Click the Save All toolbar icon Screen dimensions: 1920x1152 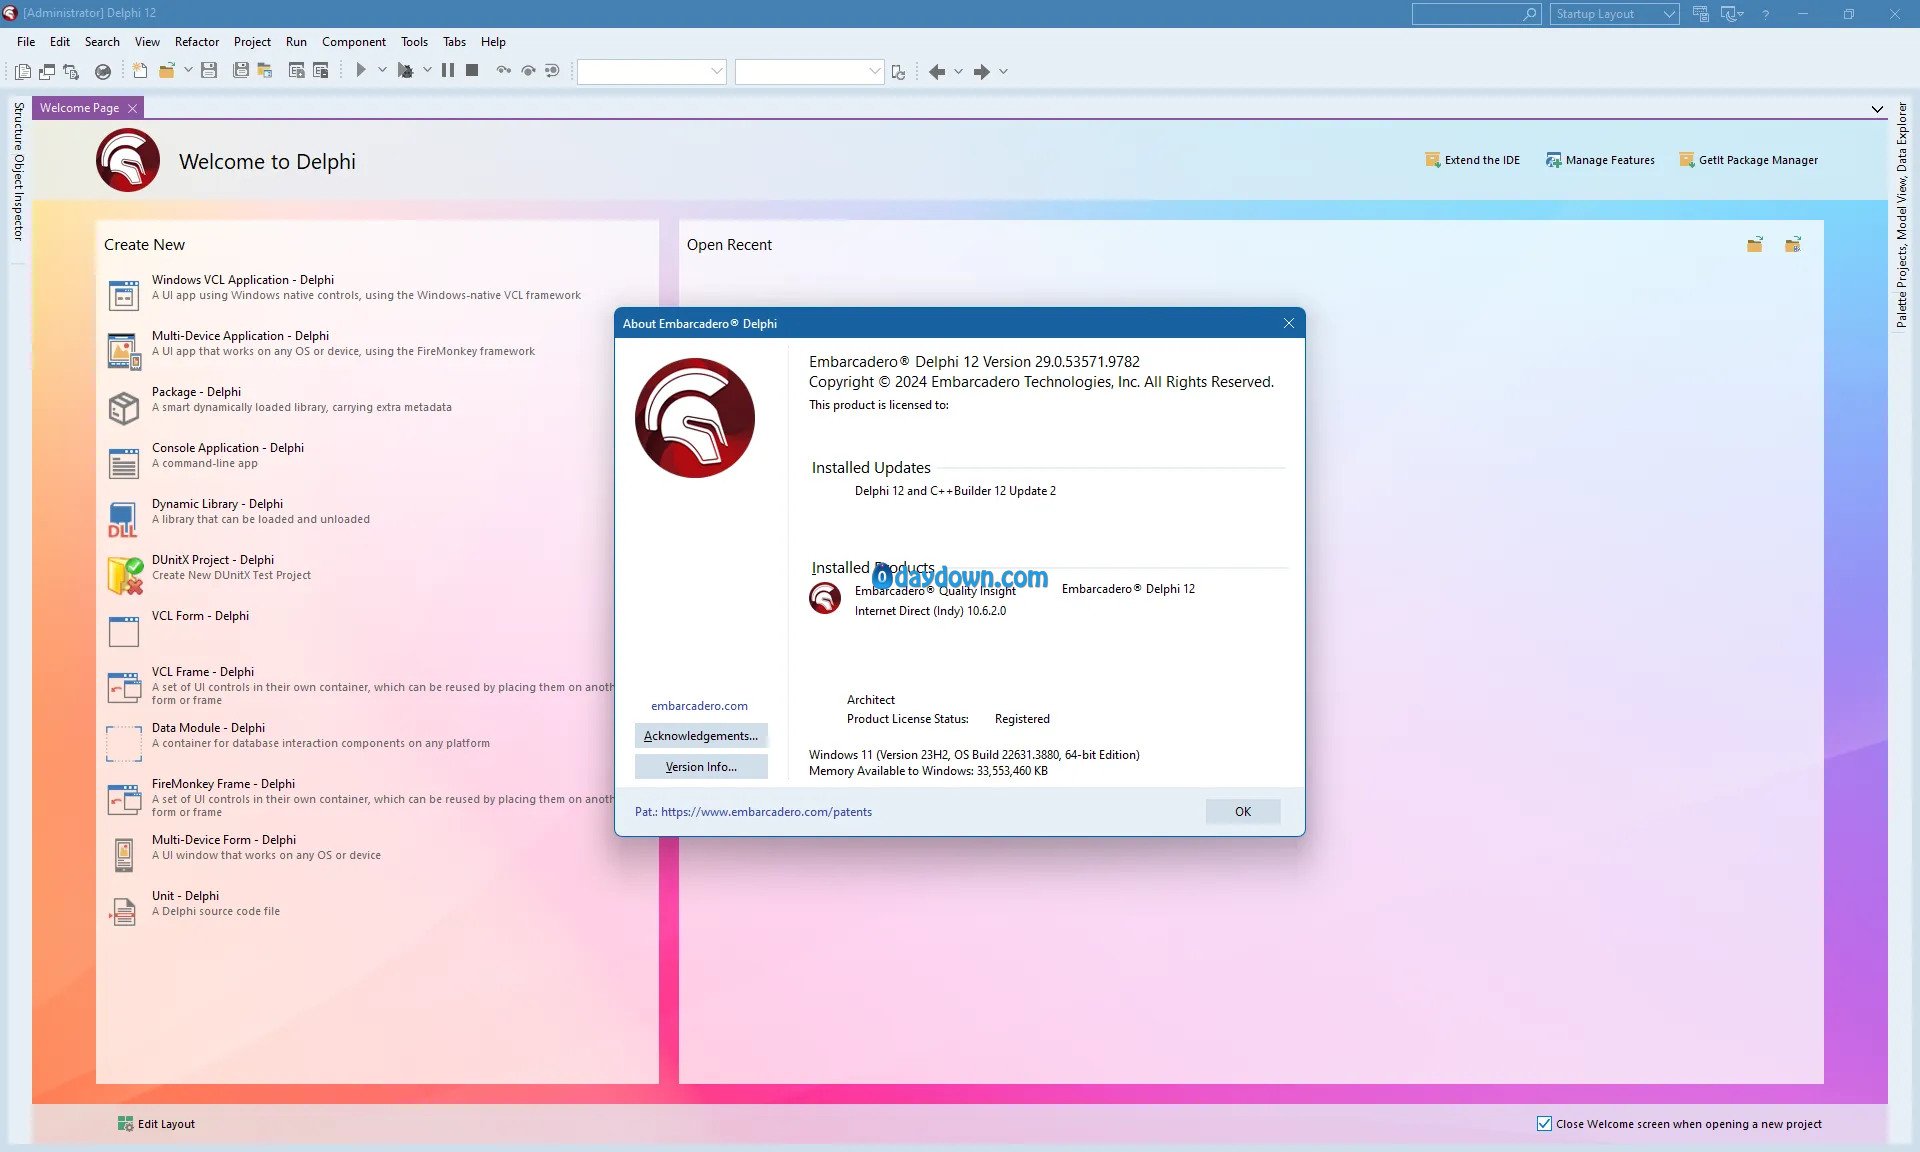click(x=241, y=71)
